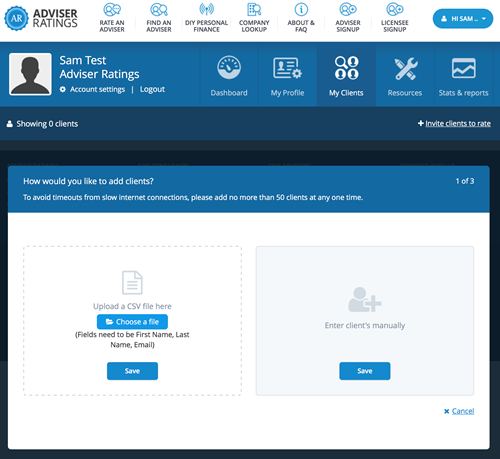Screen dimensions: 500x459
Task: Switch to the My Profile tab
Action: 287,76
